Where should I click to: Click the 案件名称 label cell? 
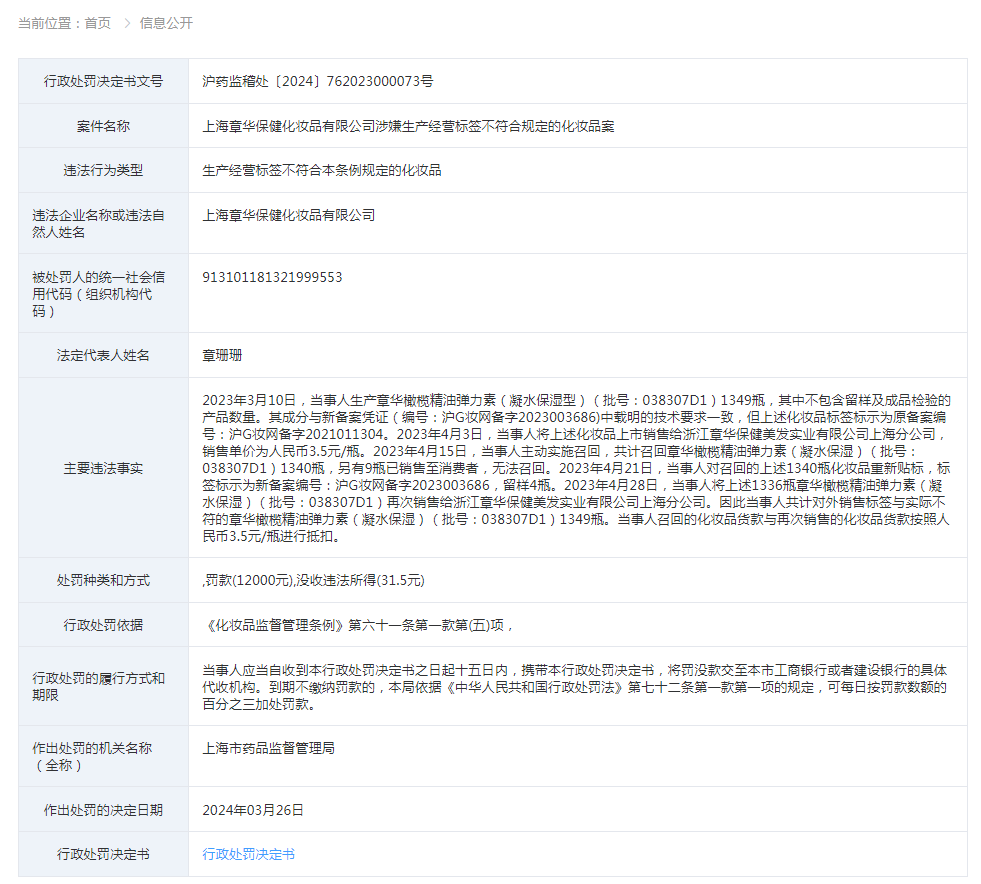click(103, 126)
